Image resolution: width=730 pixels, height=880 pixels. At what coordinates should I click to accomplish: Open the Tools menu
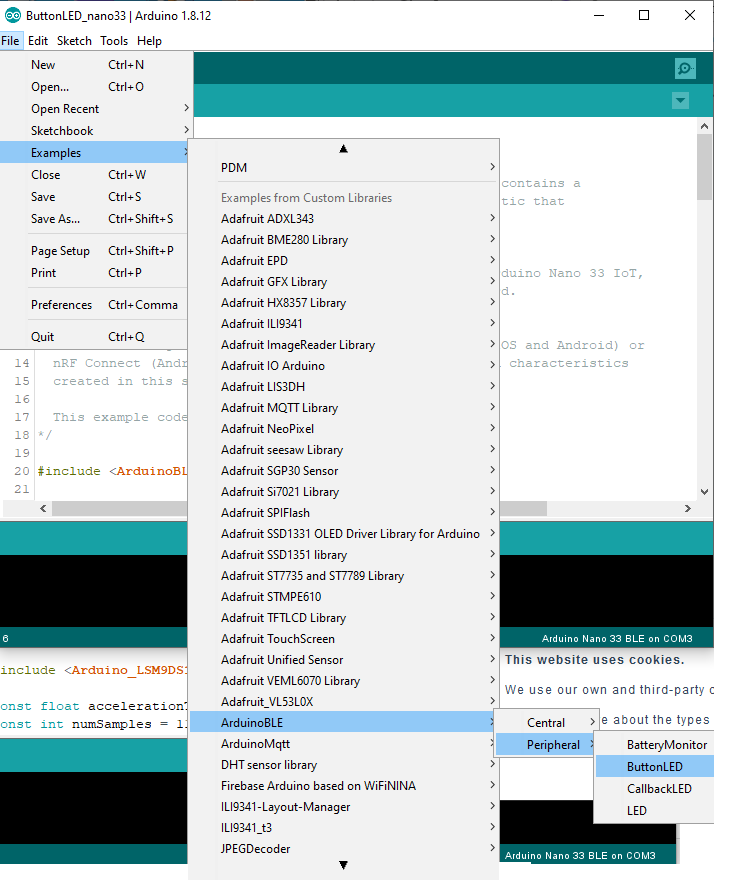tap(114, 41)
